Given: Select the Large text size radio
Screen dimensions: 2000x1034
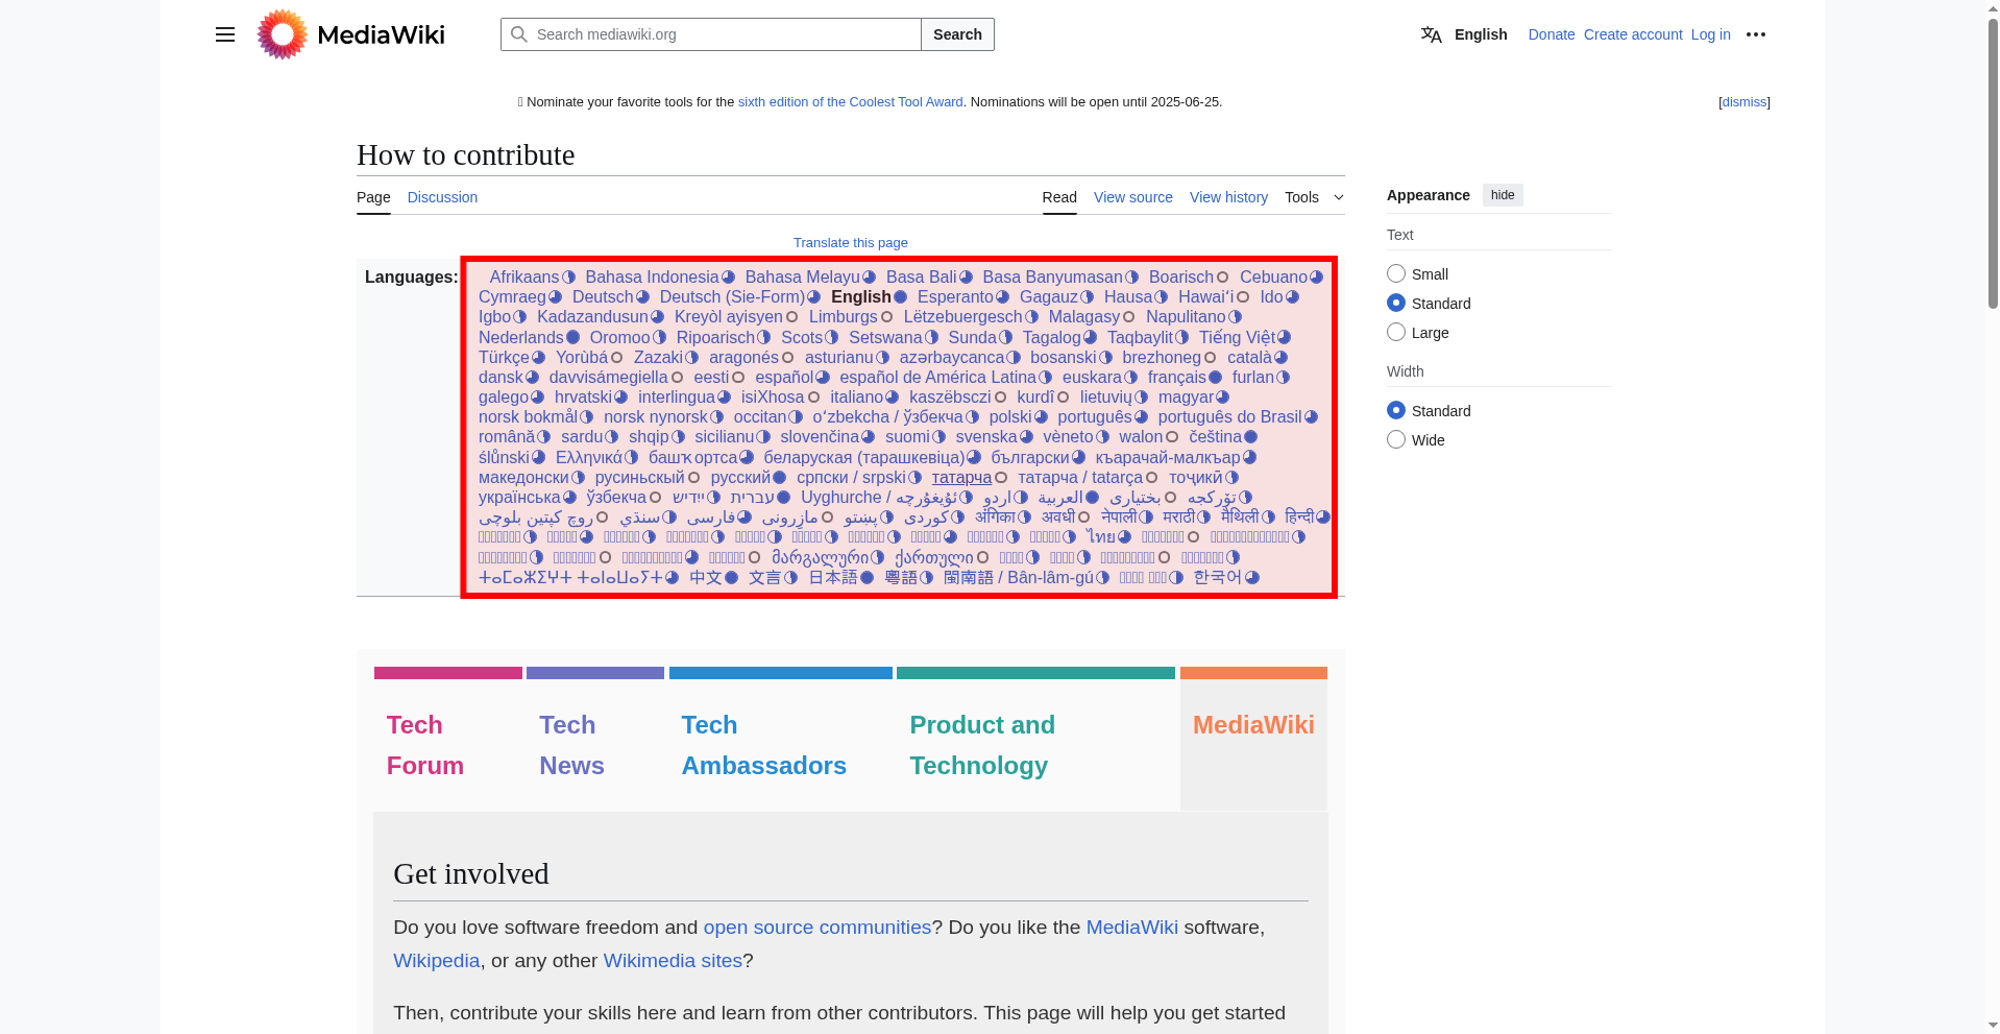Looking at the screenshot, I should point(1396,332).
